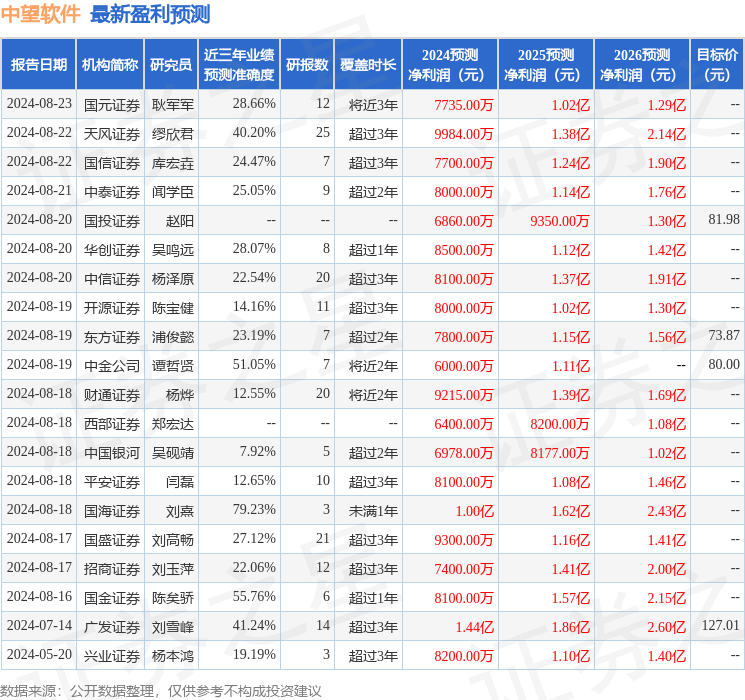Click the 国元证券 institution cell
The height and width of the screenshot is (700, 745).
[x=112, y=105]
